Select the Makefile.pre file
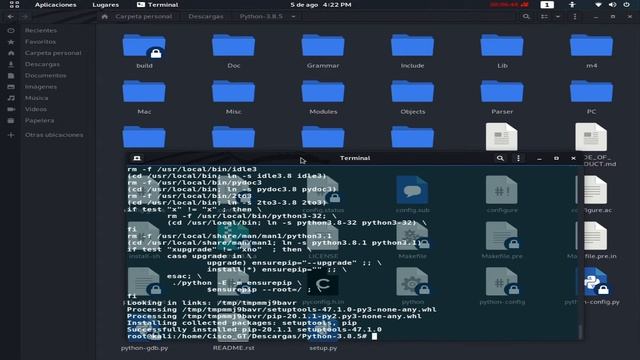Viewport: 640px width, 360px height. [x=502, y=241]
